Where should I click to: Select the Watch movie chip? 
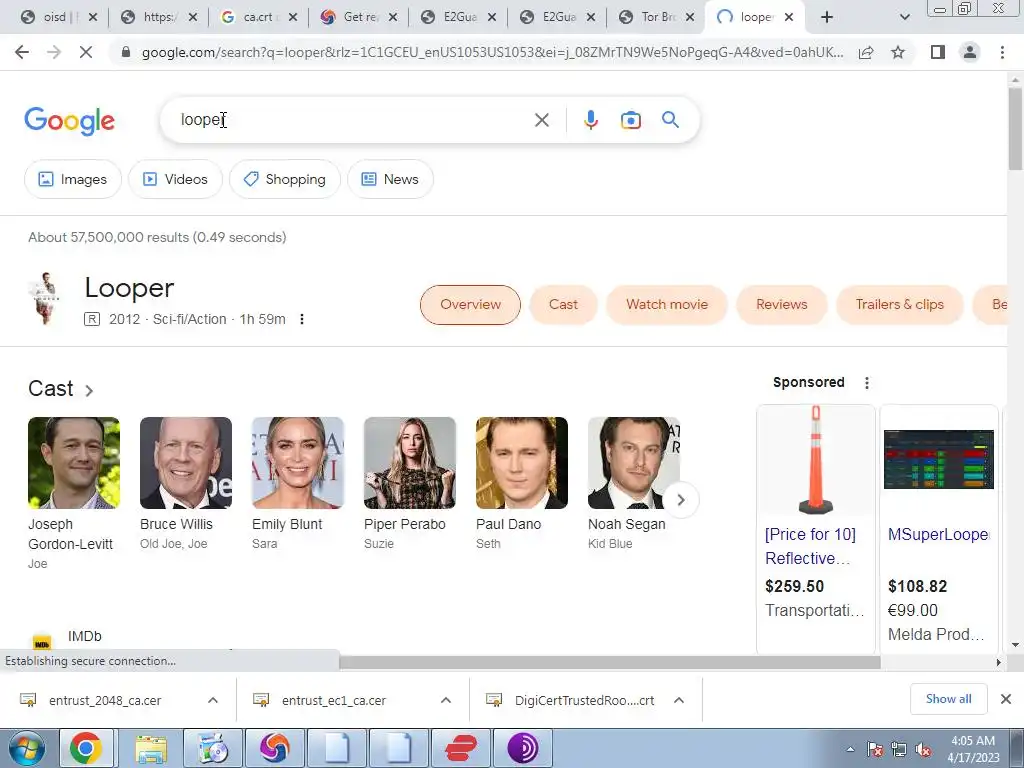667,304
